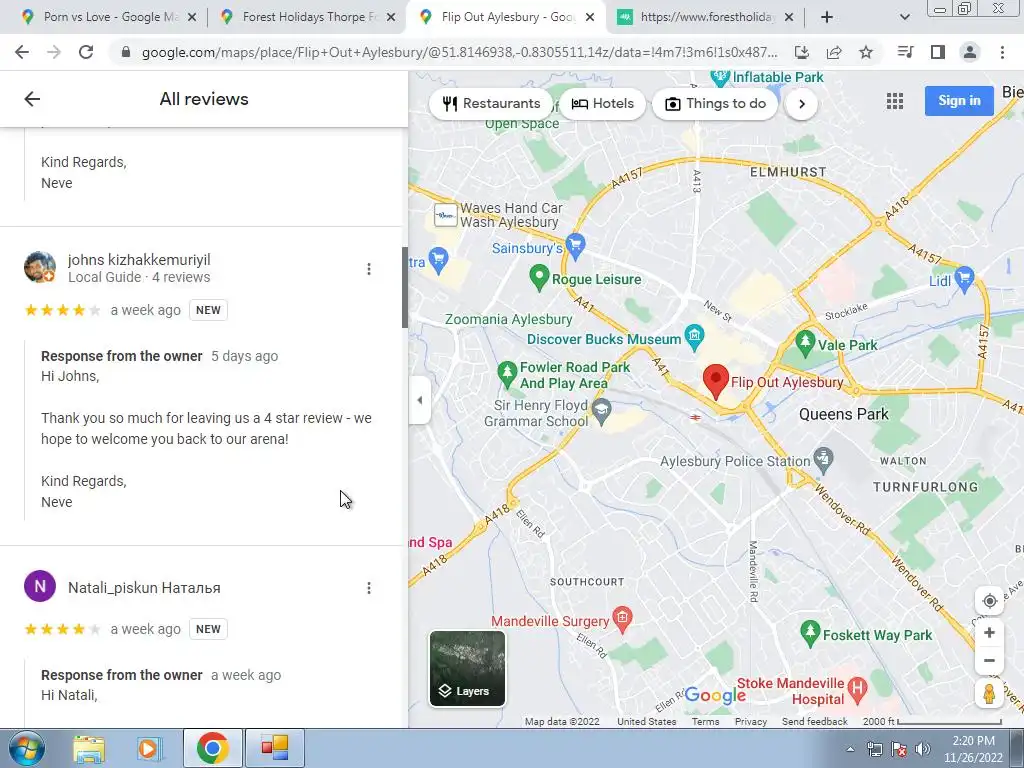The image size is (1024, 768).
Task: Click the address bar URL
Action: tap(459, 52)
